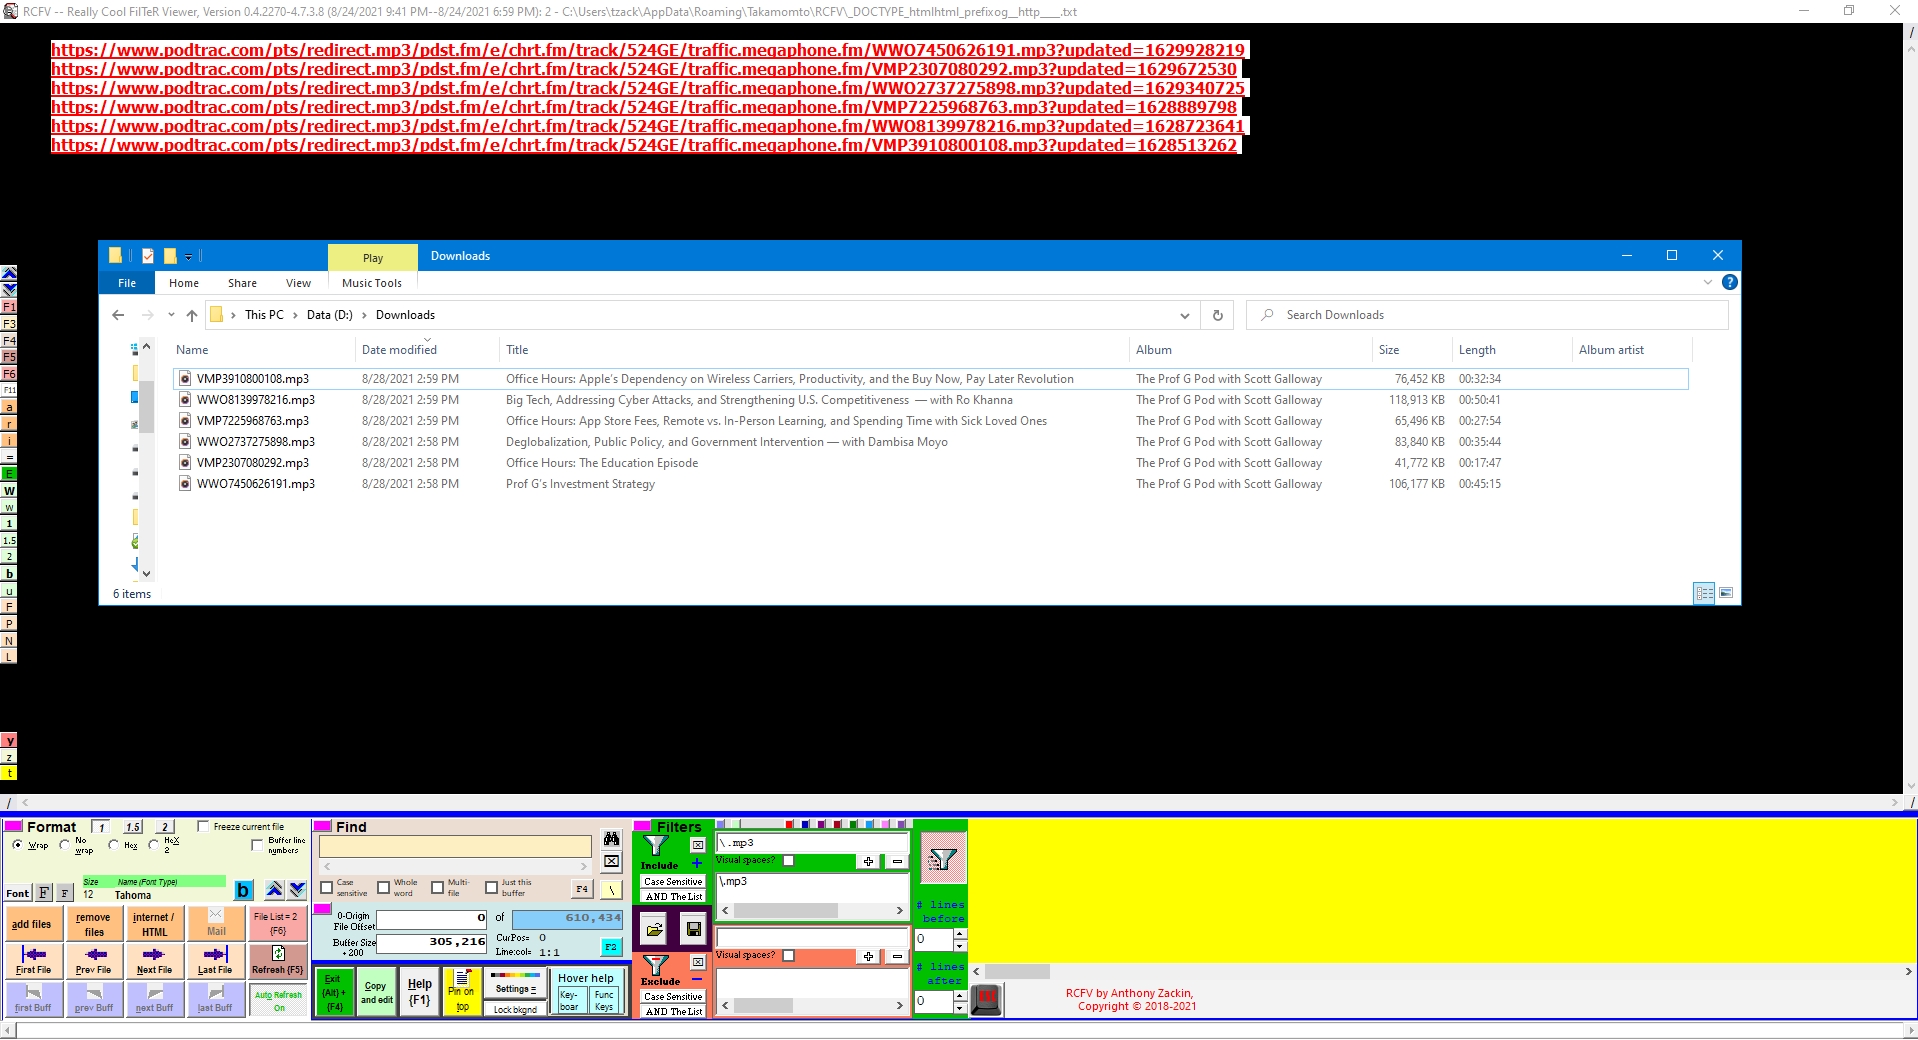
Task: Select the HeX 2 radio button
Action: pyautogui.click(x=154, y=845)
